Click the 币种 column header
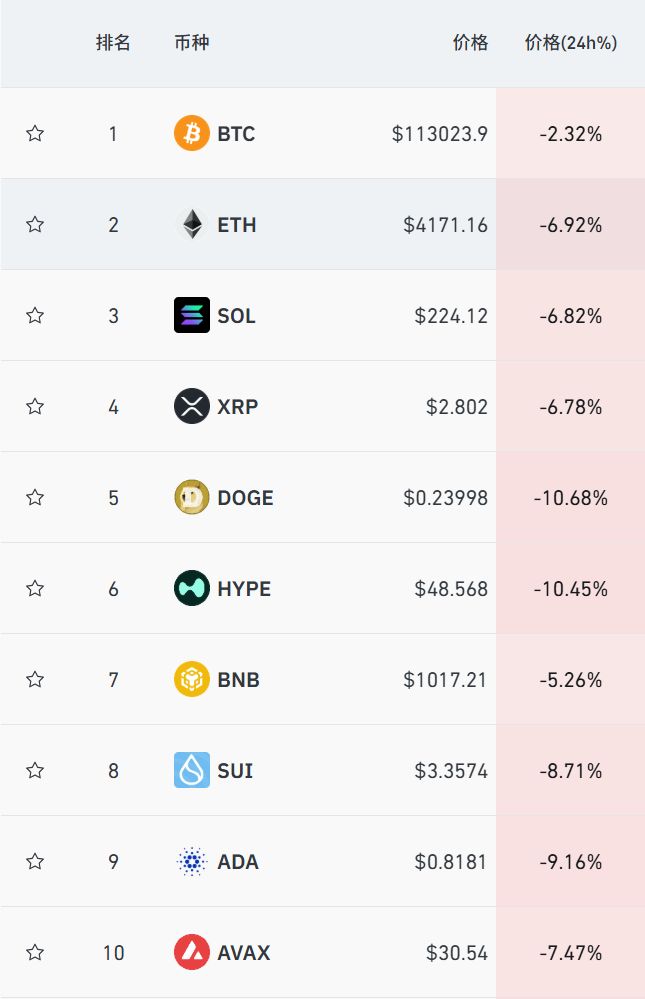Image resolution: width=645 pixels, height=999 pixels. tap(191, 43)
